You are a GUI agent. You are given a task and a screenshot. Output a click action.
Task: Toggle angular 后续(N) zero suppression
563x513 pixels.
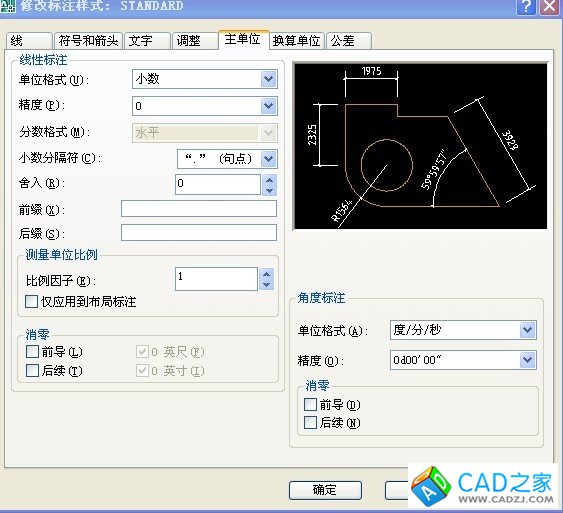point(310,423)
